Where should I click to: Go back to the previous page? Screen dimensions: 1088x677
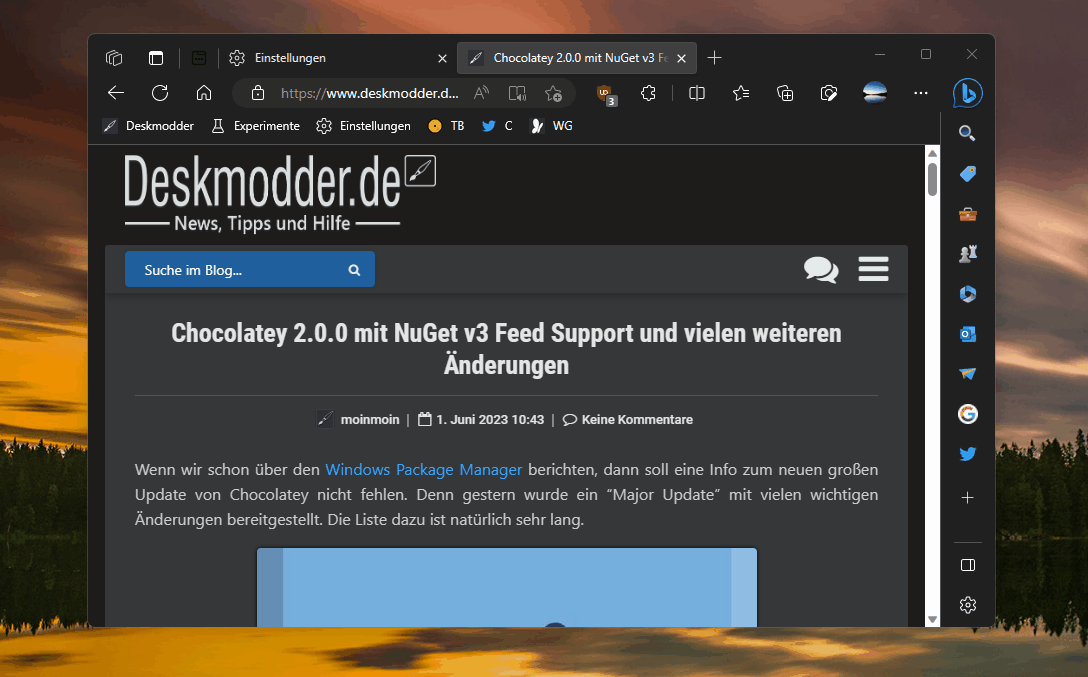click(x=116, y=93)
